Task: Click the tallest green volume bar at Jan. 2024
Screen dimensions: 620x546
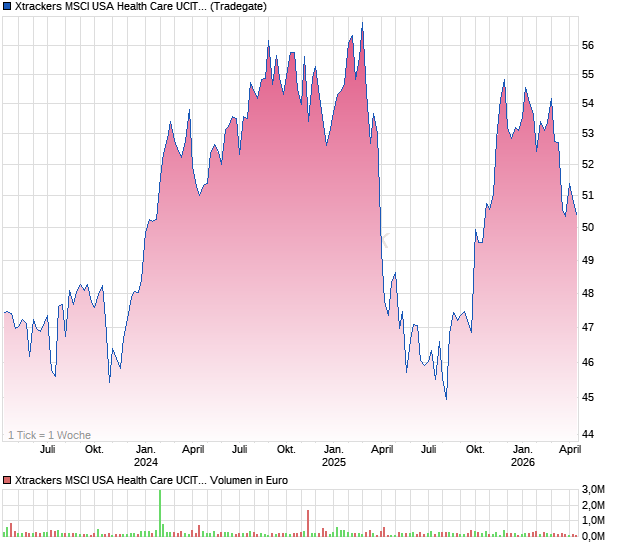Action: tap(160, 513)
